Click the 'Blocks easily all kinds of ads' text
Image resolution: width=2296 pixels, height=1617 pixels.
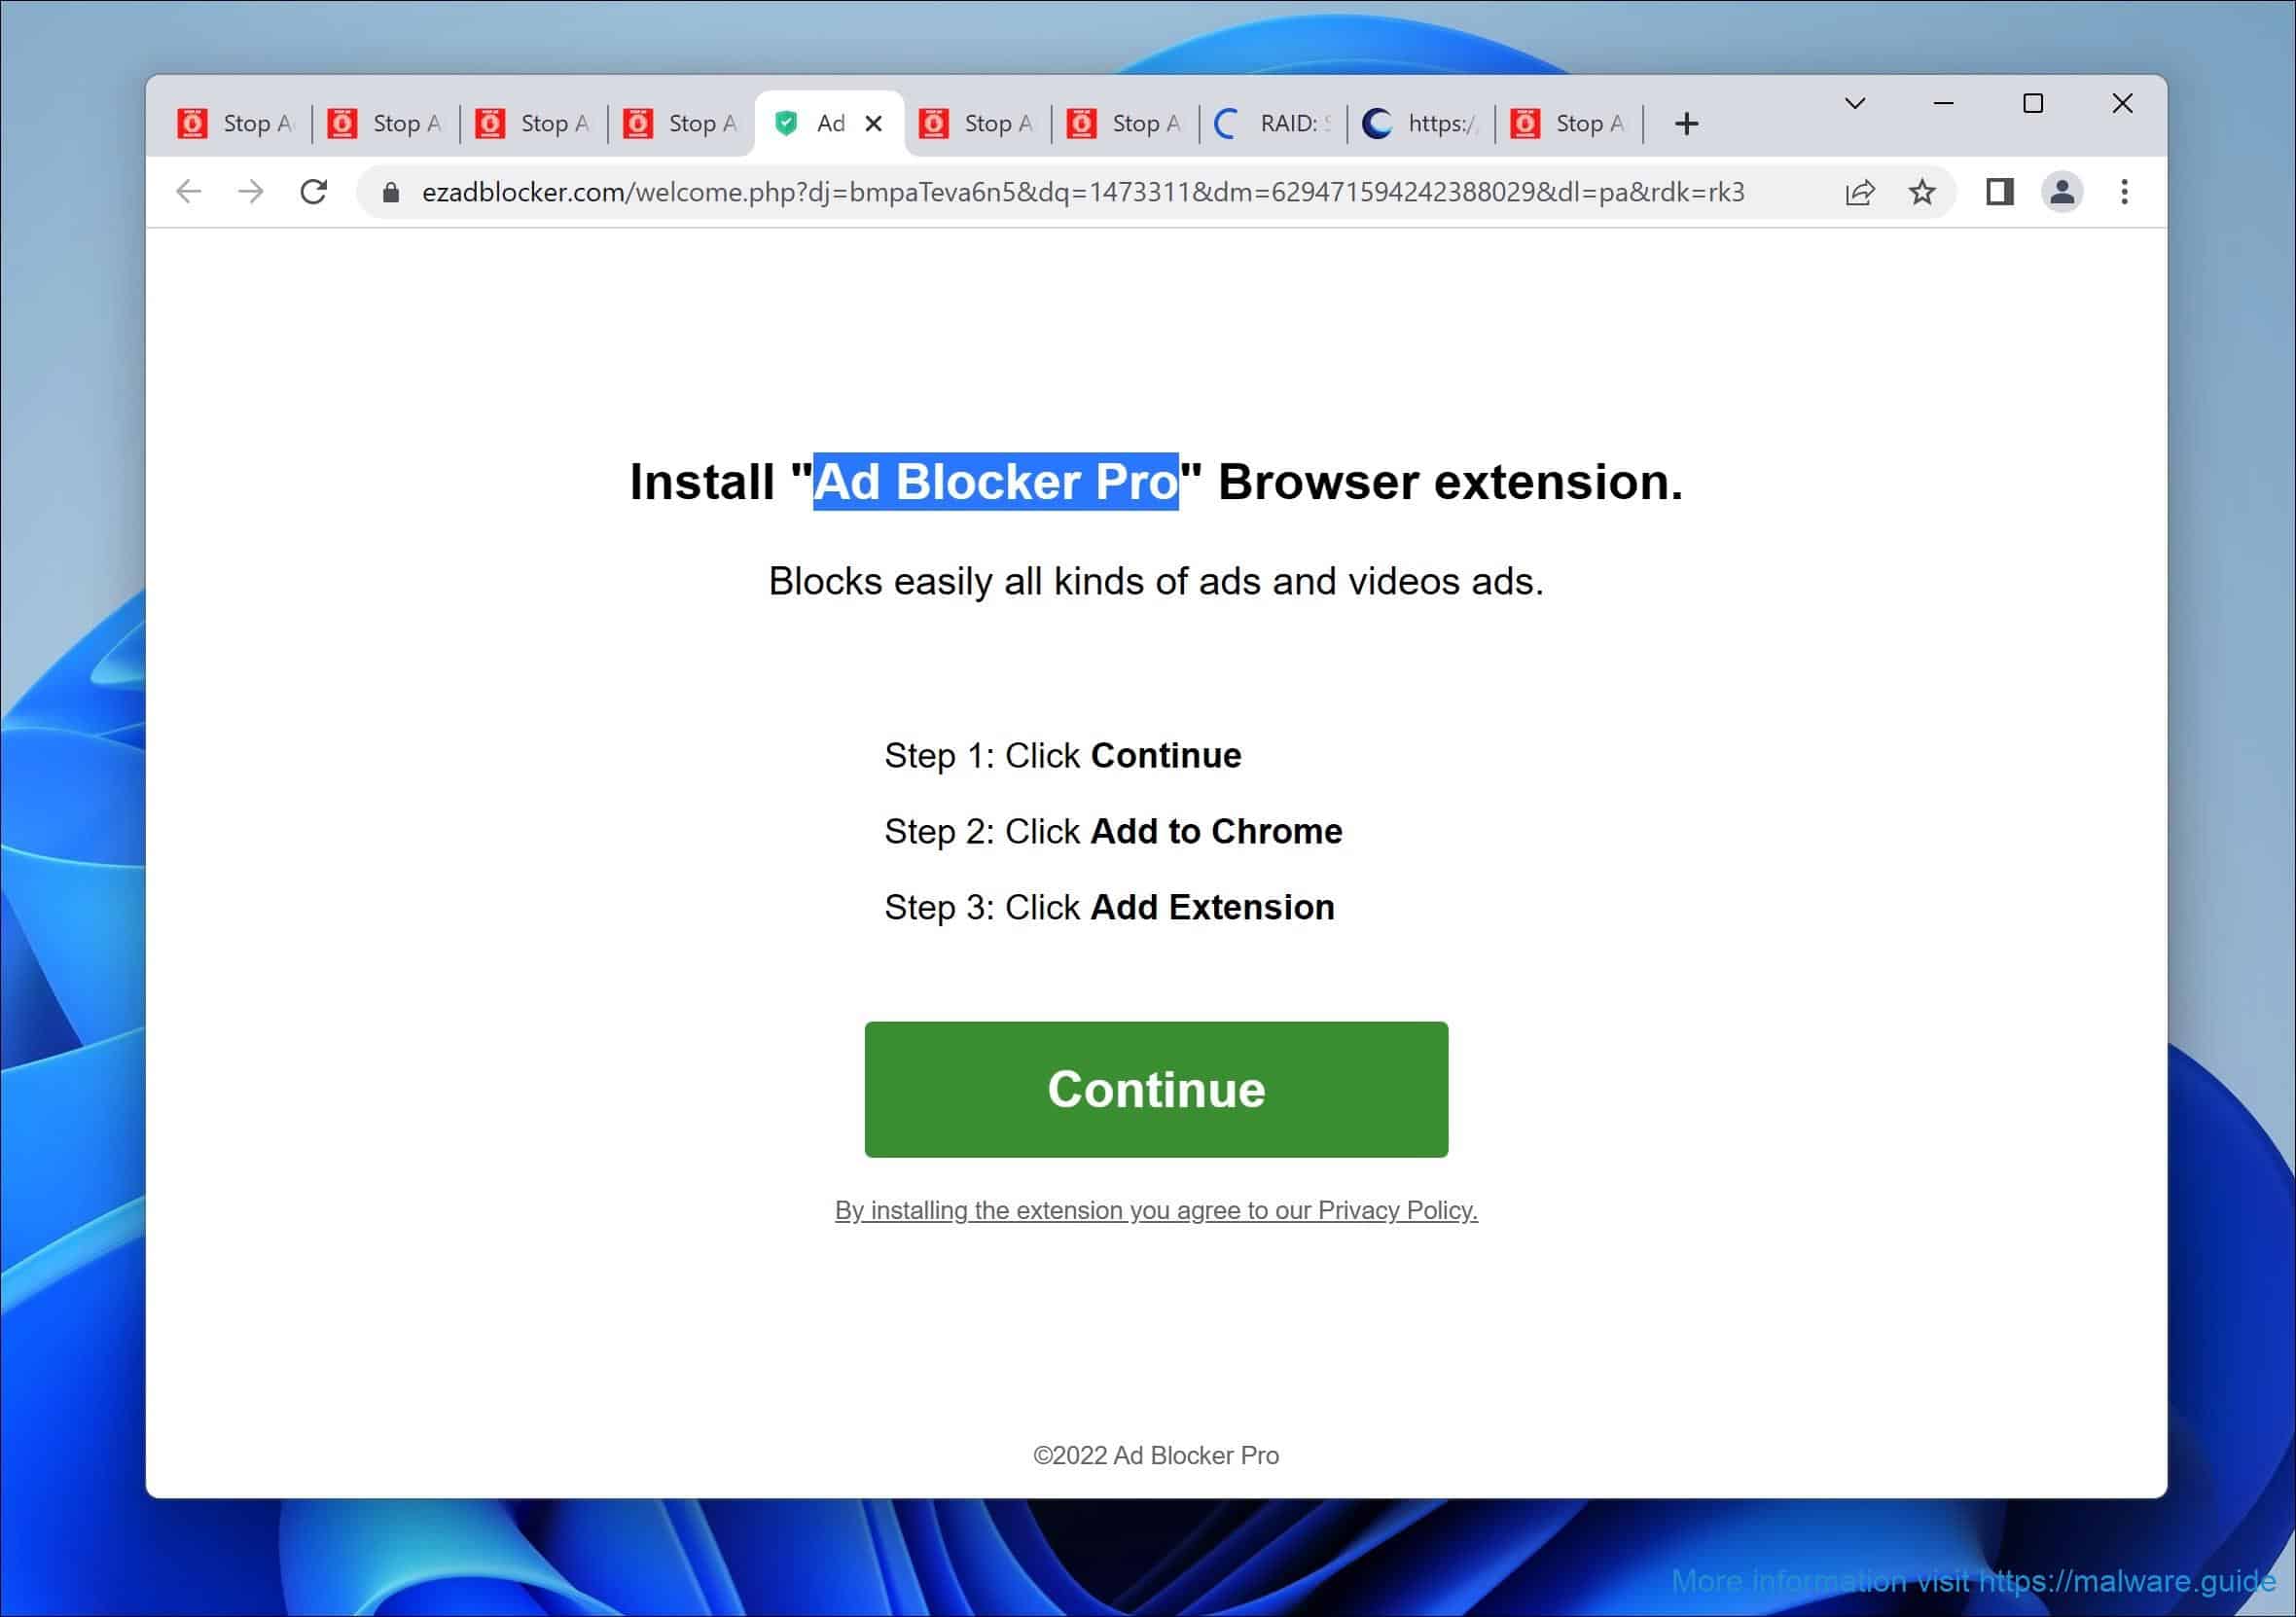tap(1156, 581)
